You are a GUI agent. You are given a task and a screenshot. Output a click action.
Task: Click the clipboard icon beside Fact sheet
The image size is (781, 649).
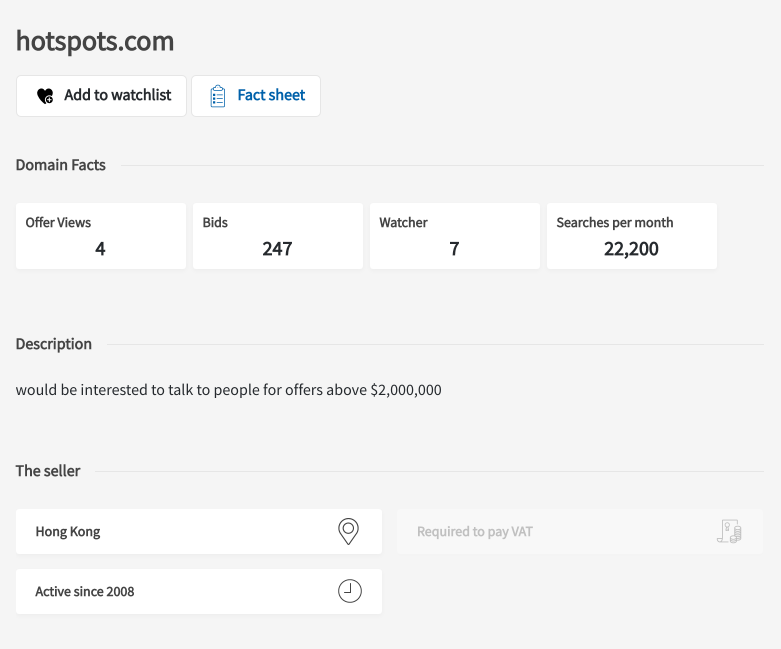point(217,96)
